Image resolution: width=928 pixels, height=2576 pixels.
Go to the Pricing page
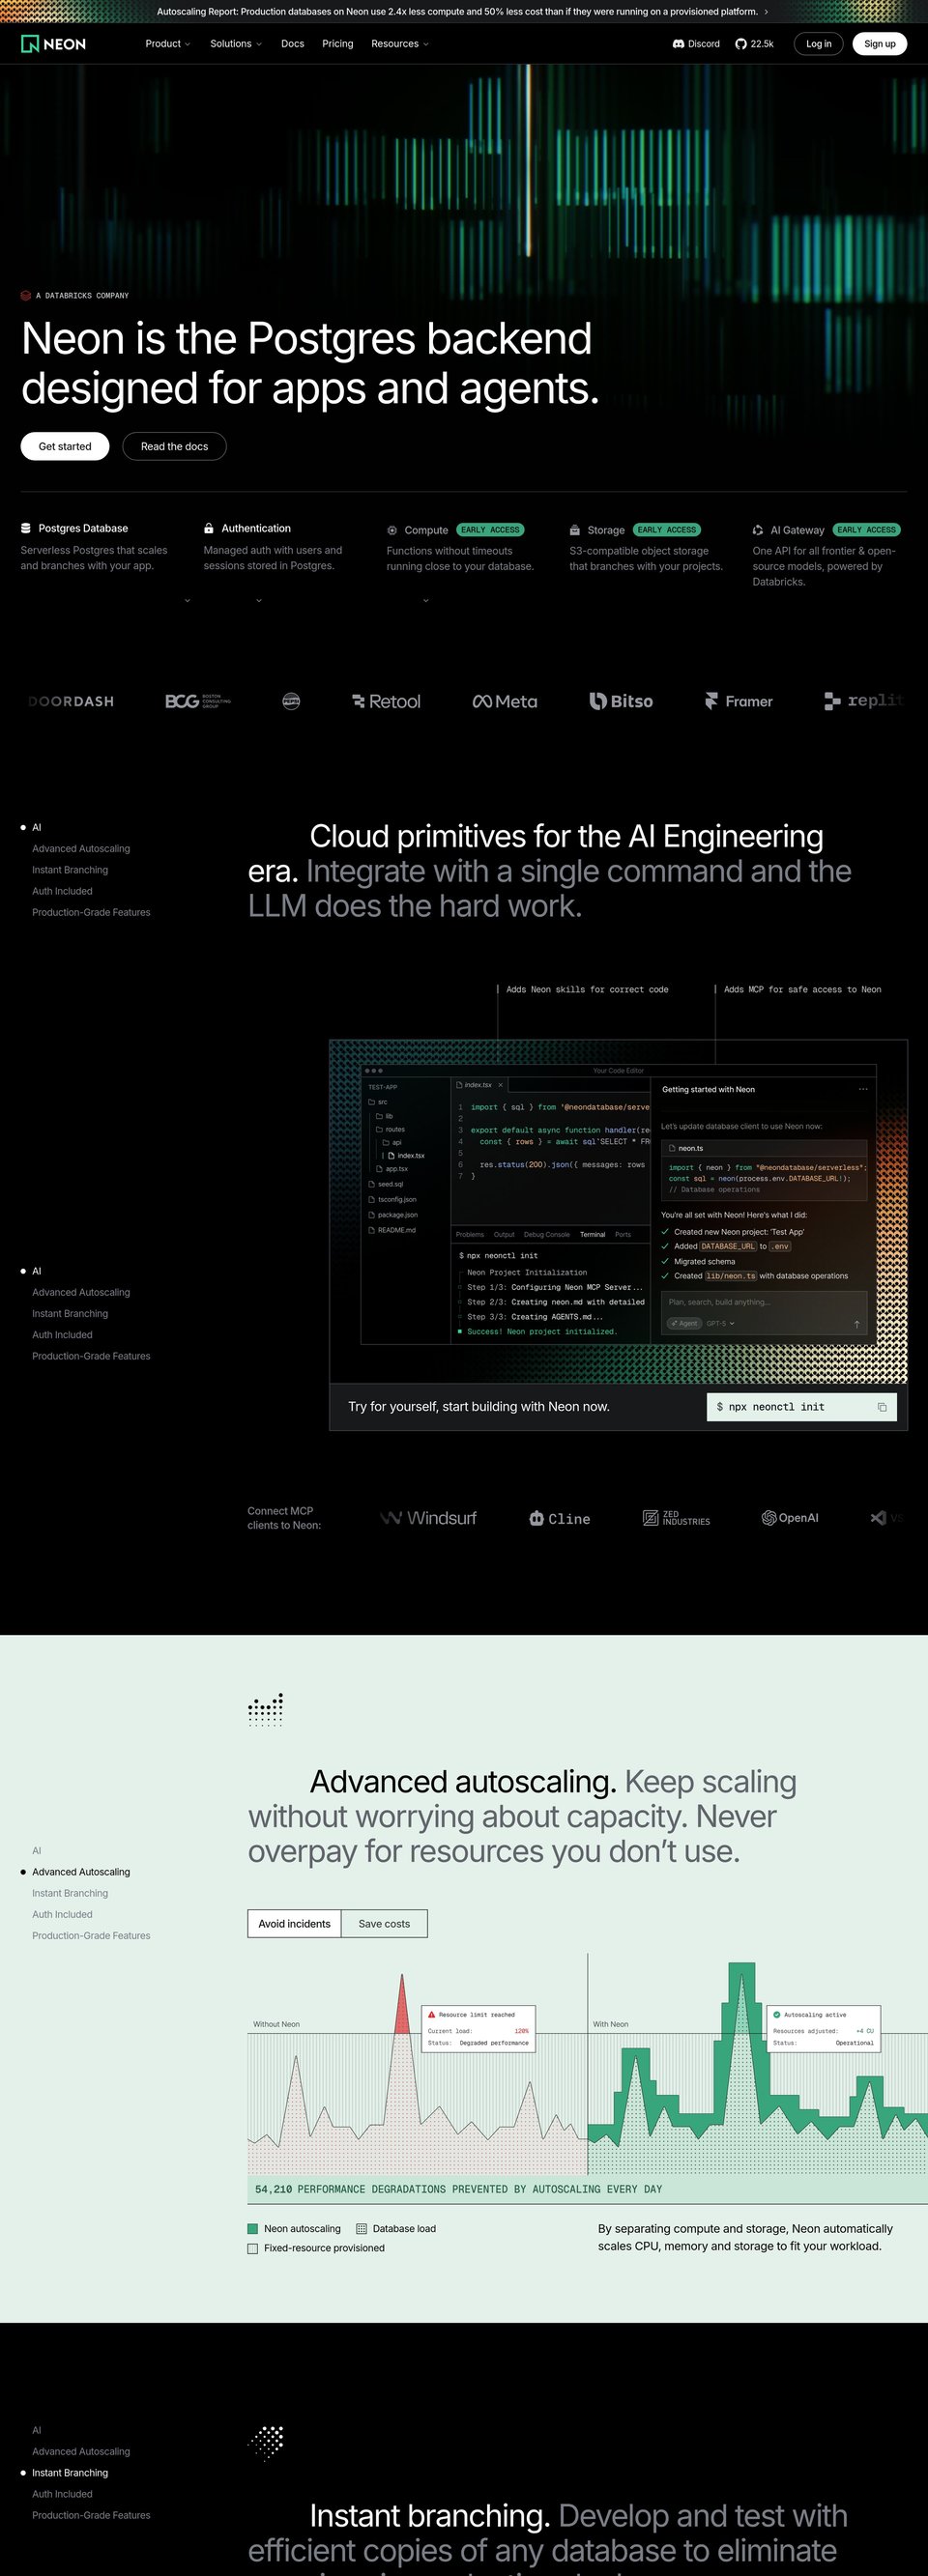coord(337,44)
